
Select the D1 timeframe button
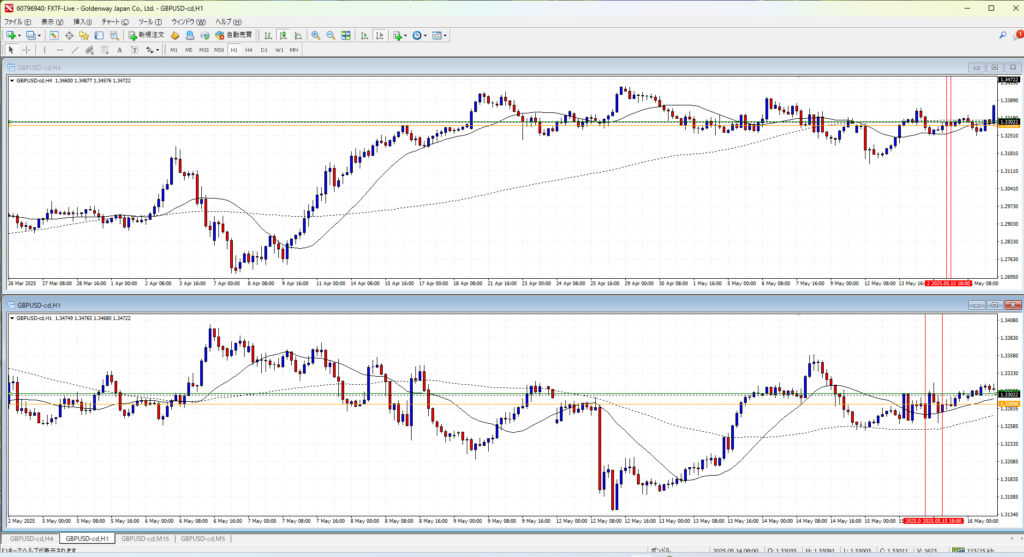click(263, 49)
